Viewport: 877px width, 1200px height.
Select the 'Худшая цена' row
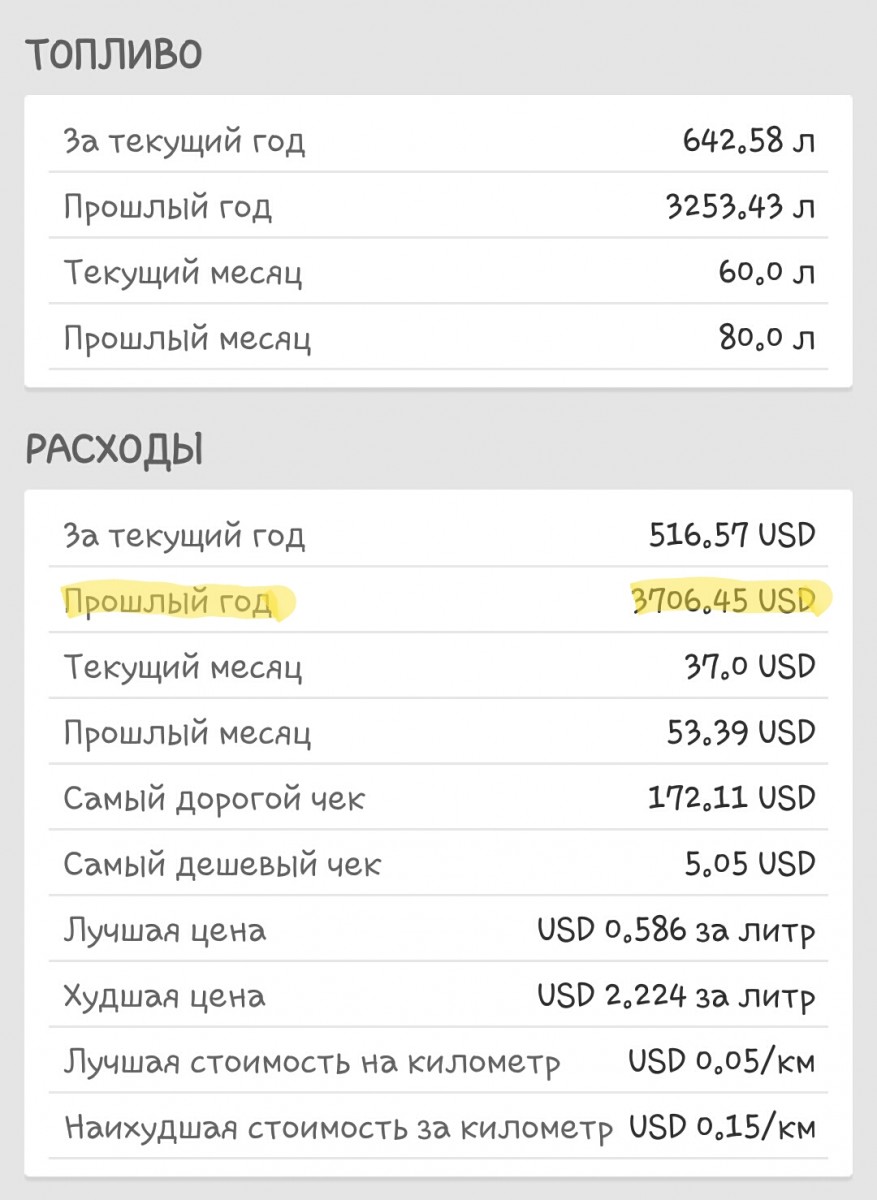click(x=438, y=996)
